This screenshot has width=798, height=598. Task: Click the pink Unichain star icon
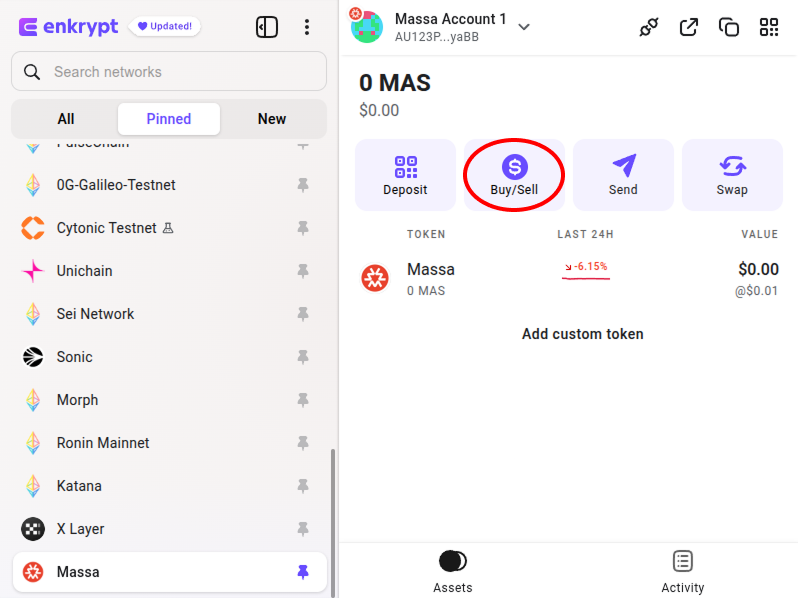pos(33,271)
